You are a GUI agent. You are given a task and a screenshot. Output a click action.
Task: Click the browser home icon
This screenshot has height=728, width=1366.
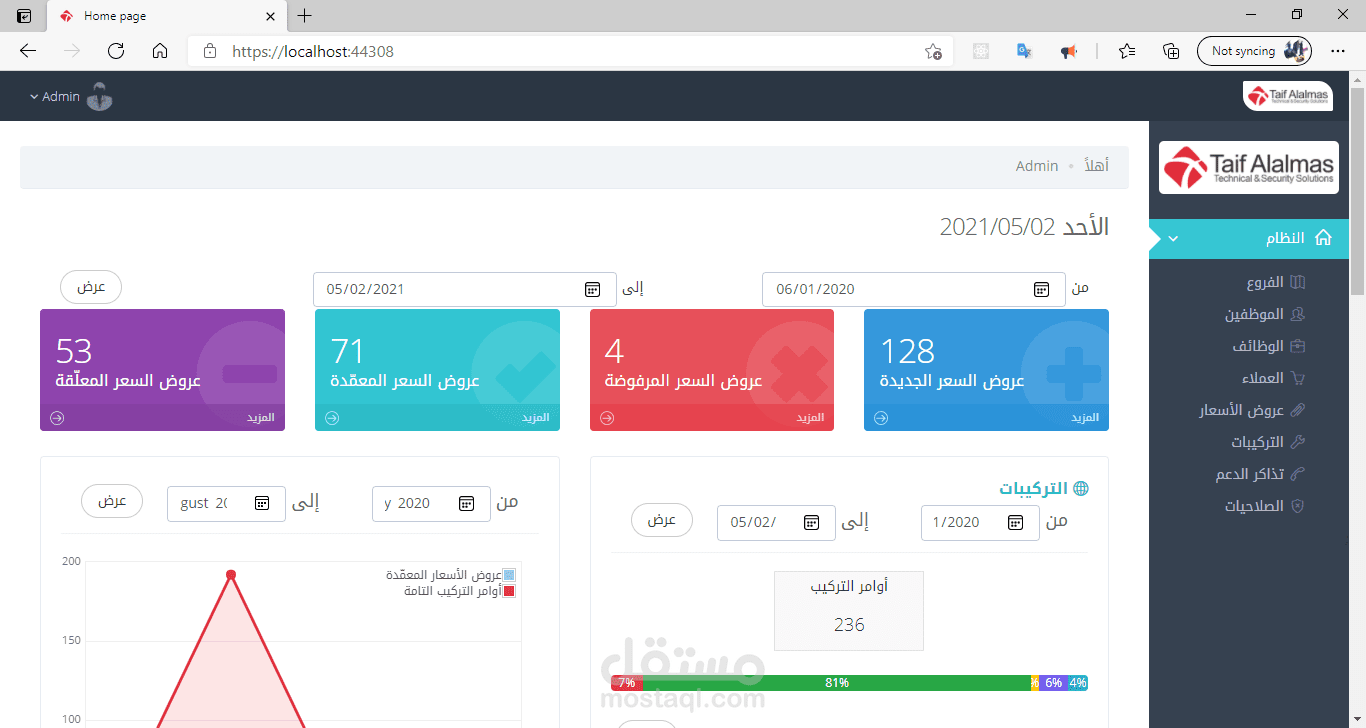click(160, 51)
